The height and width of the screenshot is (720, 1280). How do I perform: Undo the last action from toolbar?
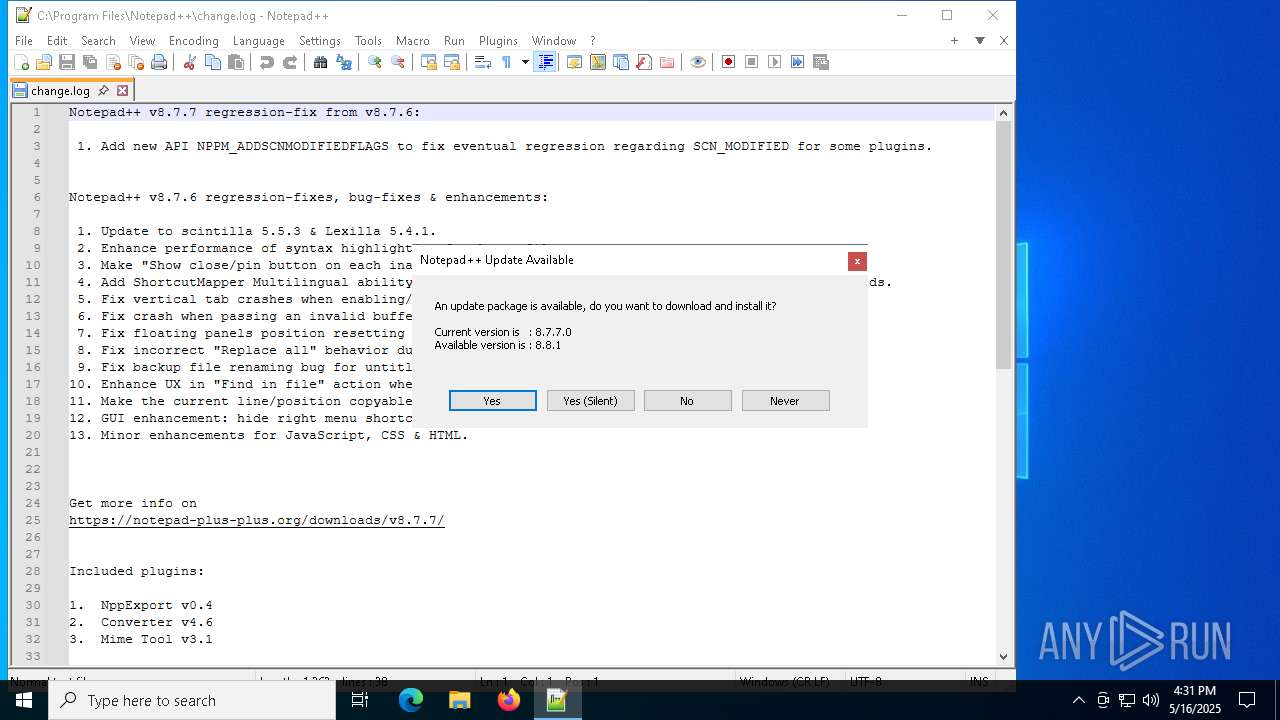coord(267,62)
